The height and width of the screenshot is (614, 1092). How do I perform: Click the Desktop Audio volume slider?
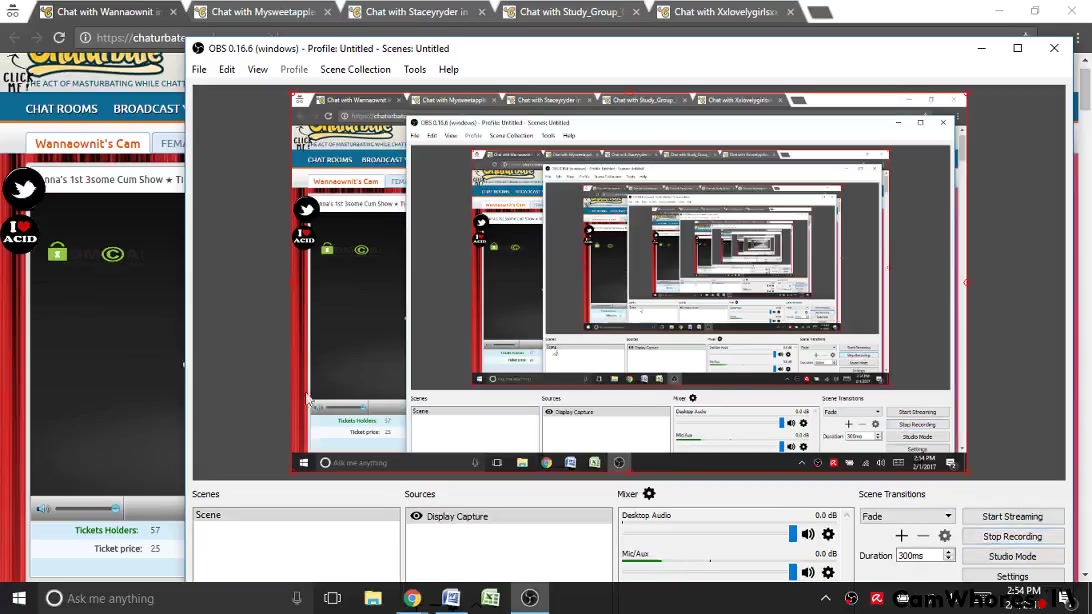pyautogui.click(x=793, y=534)
